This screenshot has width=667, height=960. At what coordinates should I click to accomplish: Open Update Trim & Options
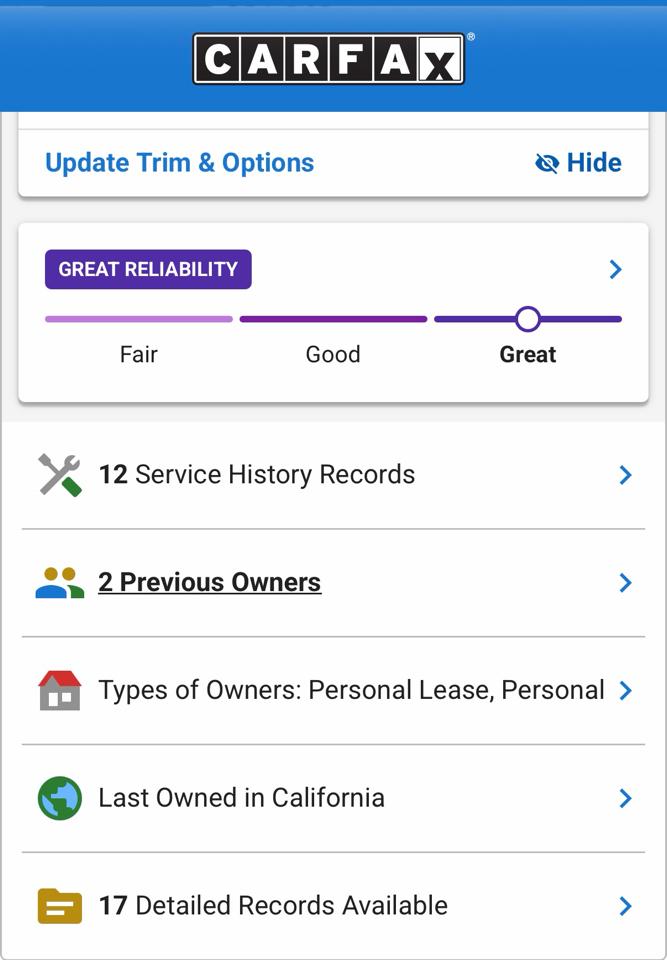180,163
